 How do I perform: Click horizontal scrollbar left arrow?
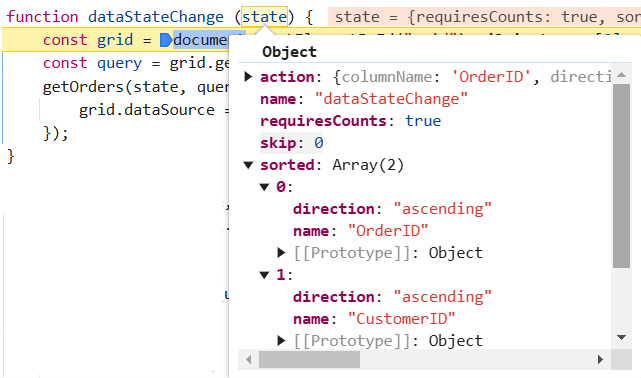[x=248, y=360]
